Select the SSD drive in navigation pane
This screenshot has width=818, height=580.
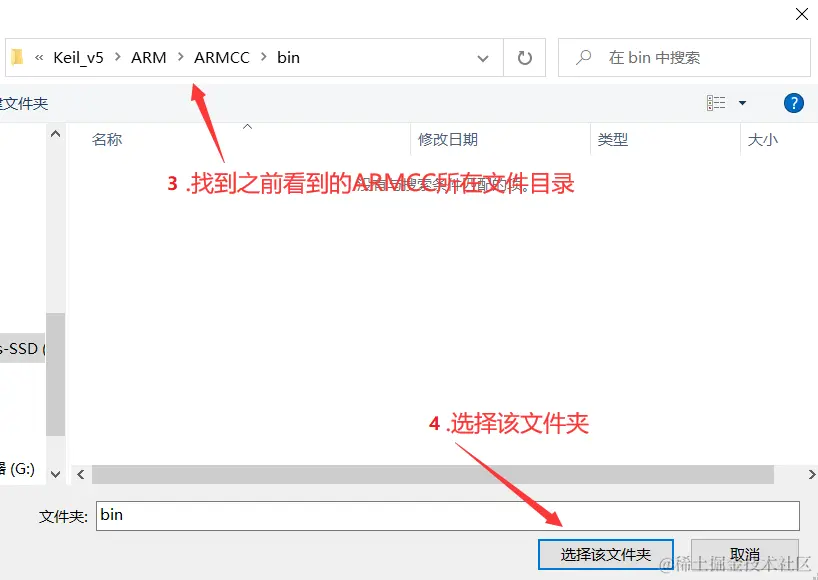(22, 348)
